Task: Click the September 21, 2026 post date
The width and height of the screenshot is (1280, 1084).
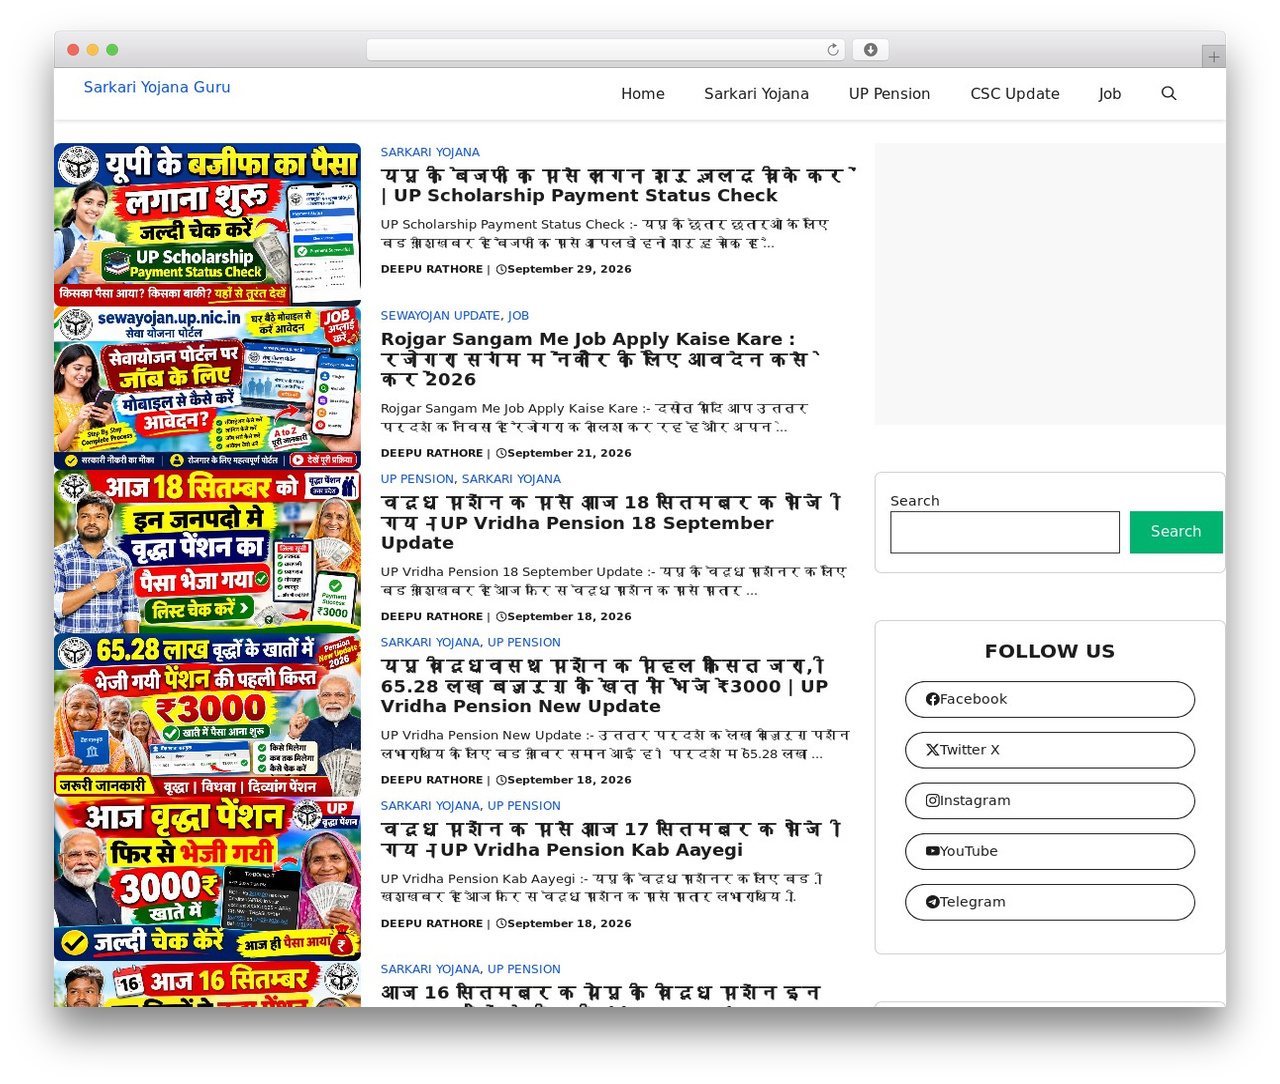Action: [x=569, y=453]
